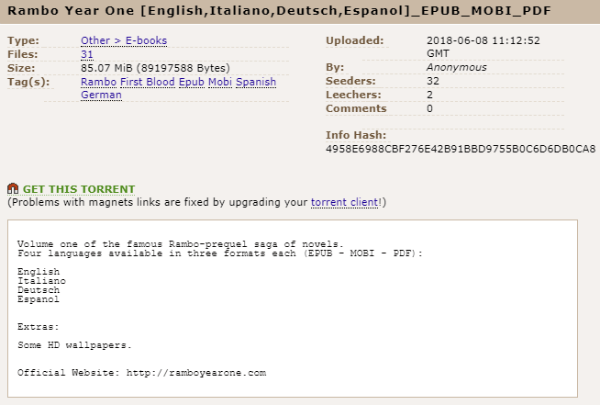Click the 'Extras:' line in description
The height and width of the screenshot is (405, 600).
pyautogui.click(x=38, y=327)
